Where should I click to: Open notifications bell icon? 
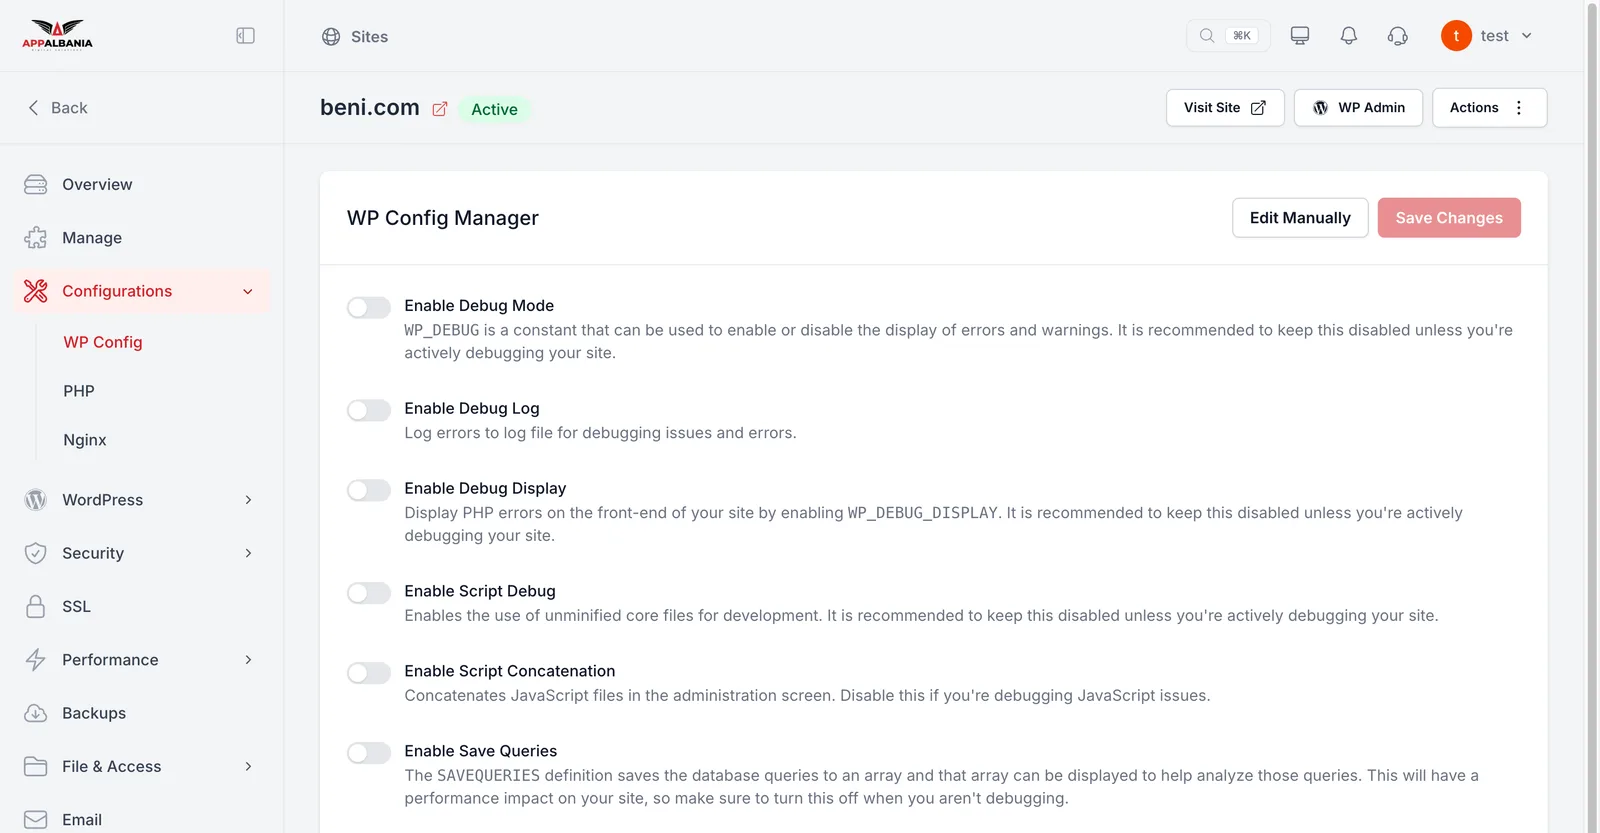[1349, 36]
